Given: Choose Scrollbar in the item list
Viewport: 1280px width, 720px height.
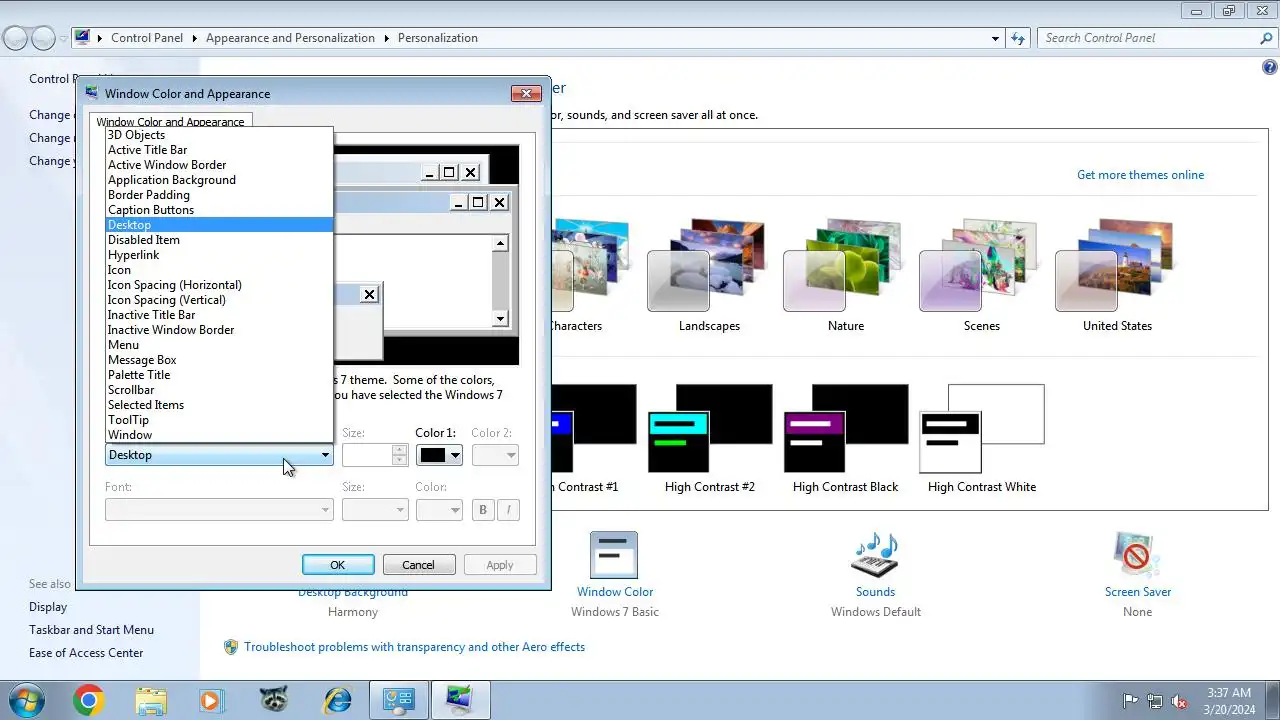Looking at the screenshot, I should click(219, 390).
